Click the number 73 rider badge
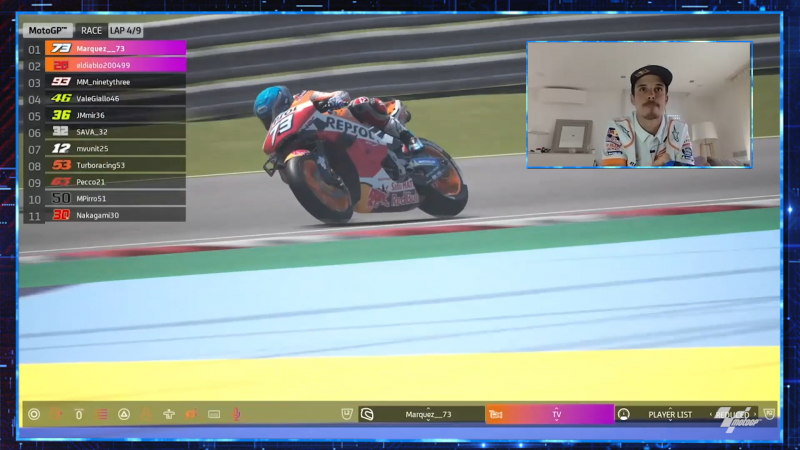 coord(61,48)
